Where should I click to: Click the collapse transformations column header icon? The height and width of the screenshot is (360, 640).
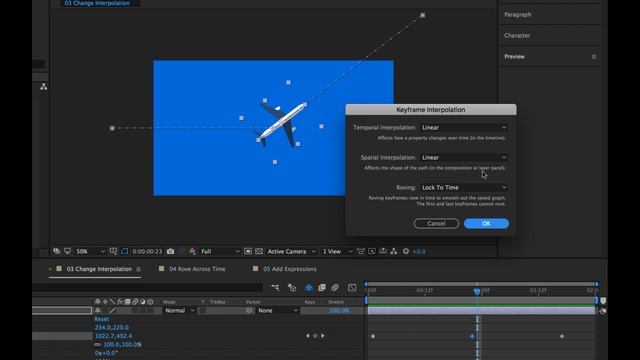pos(105,302)
